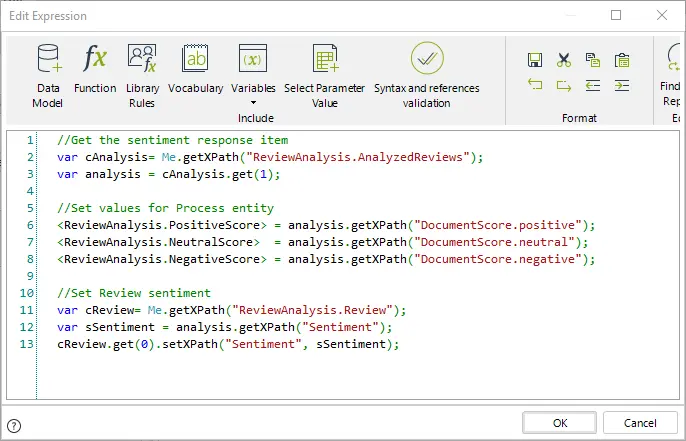686x441 pixels.
Task: Run Syntax and references validation
Action: [427, 76]
